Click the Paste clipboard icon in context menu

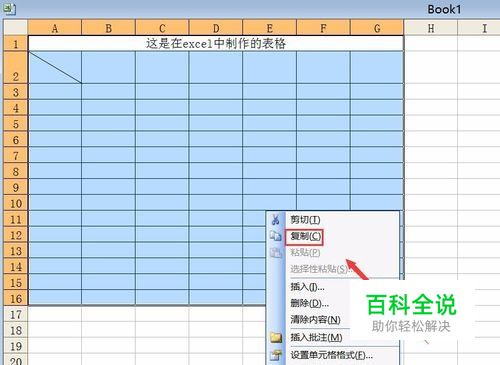click(276, 252)
